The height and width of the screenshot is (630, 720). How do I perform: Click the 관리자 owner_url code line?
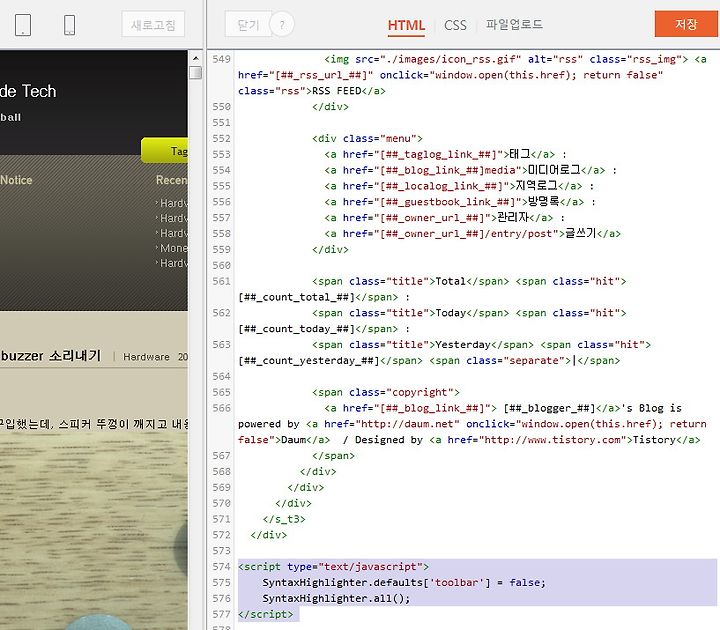[444, 217]
